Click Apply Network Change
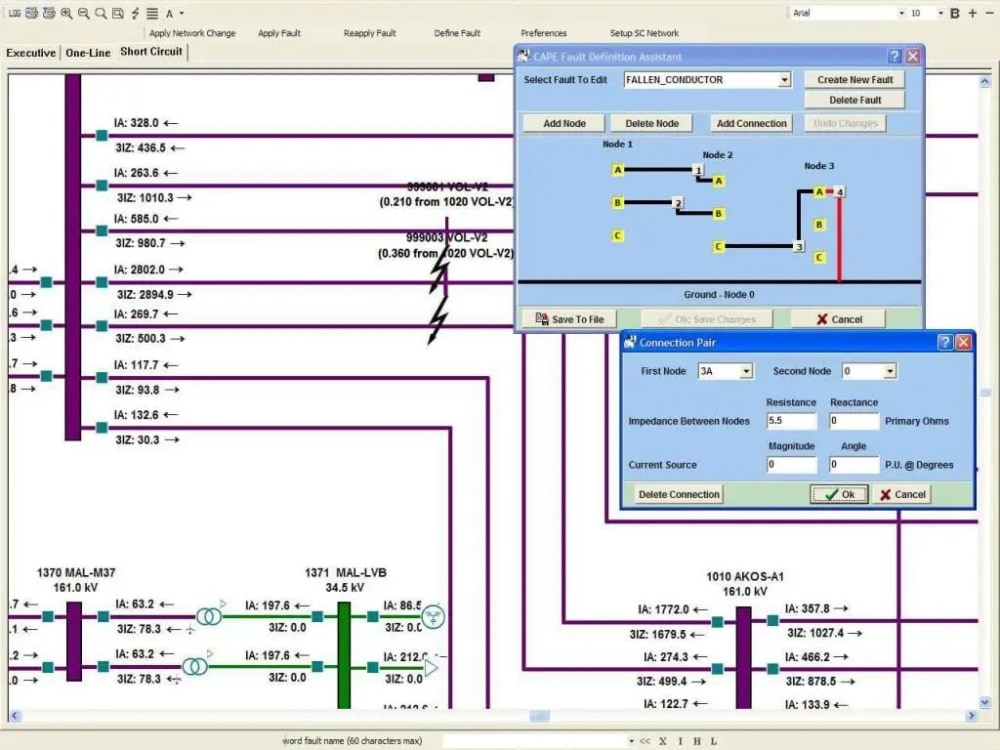The image size is (1000, 750). coord(192,33)
